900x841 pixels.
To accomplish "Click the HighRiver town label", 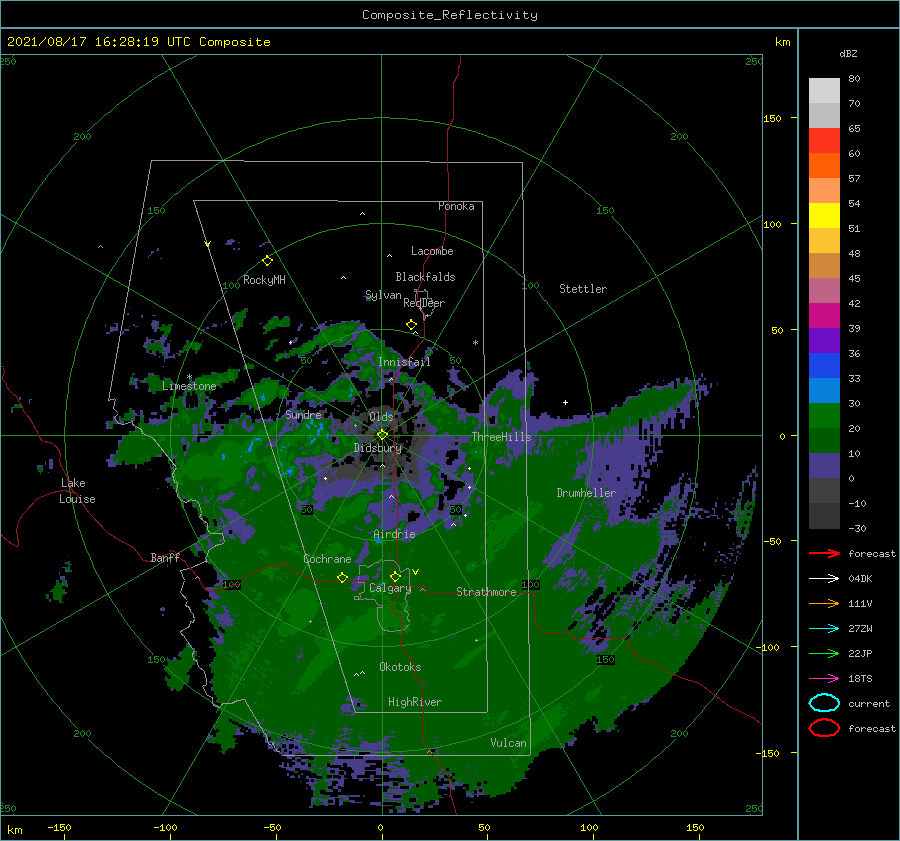I will (414, 702).
